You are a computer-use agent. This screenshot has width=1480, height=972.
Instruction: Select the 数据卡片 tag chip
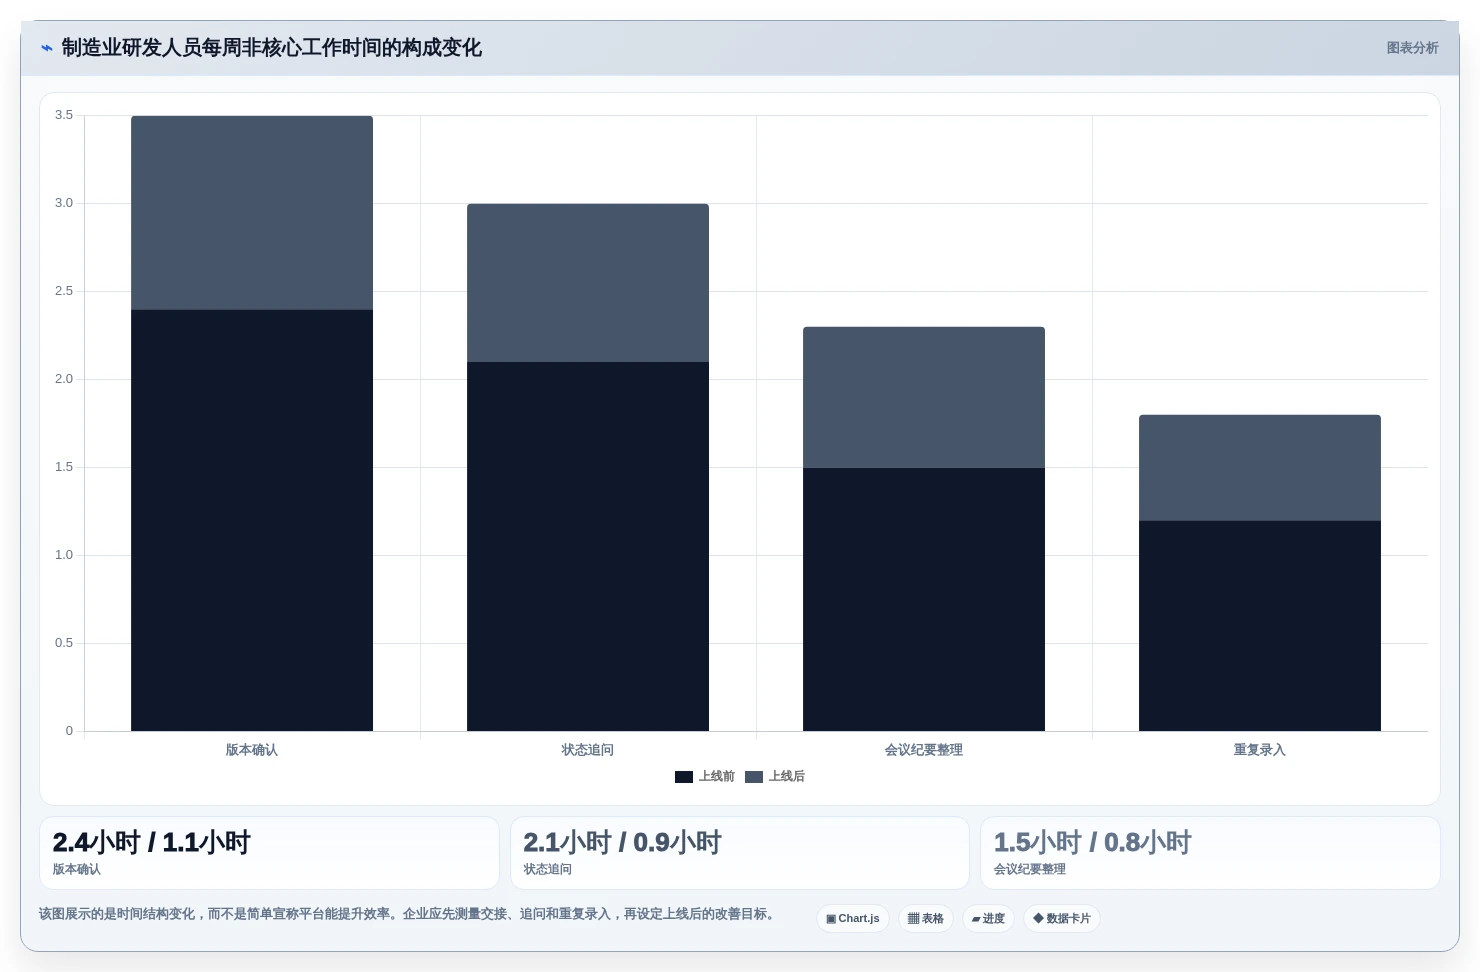click(x=1062, y=918)
